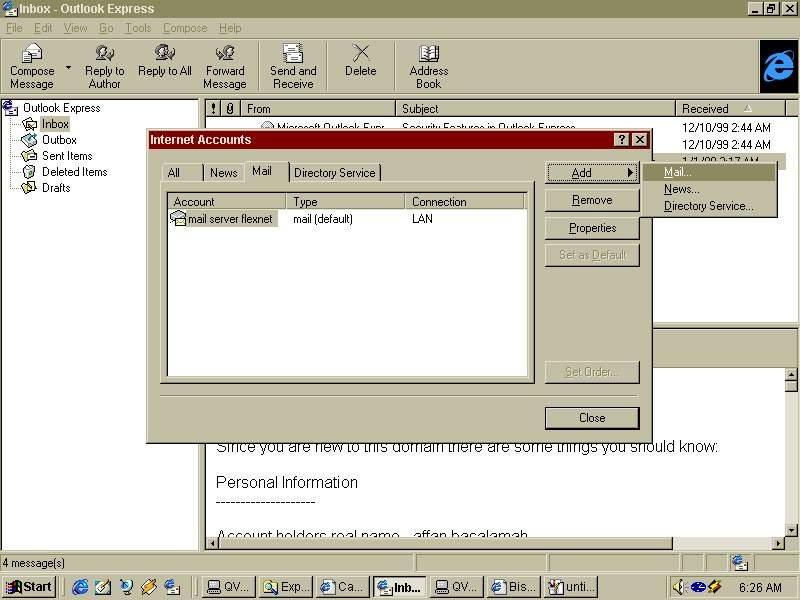Screen dimensions: 800x600
Task: Switch to the News tab
Action: [x=223, y=173]
